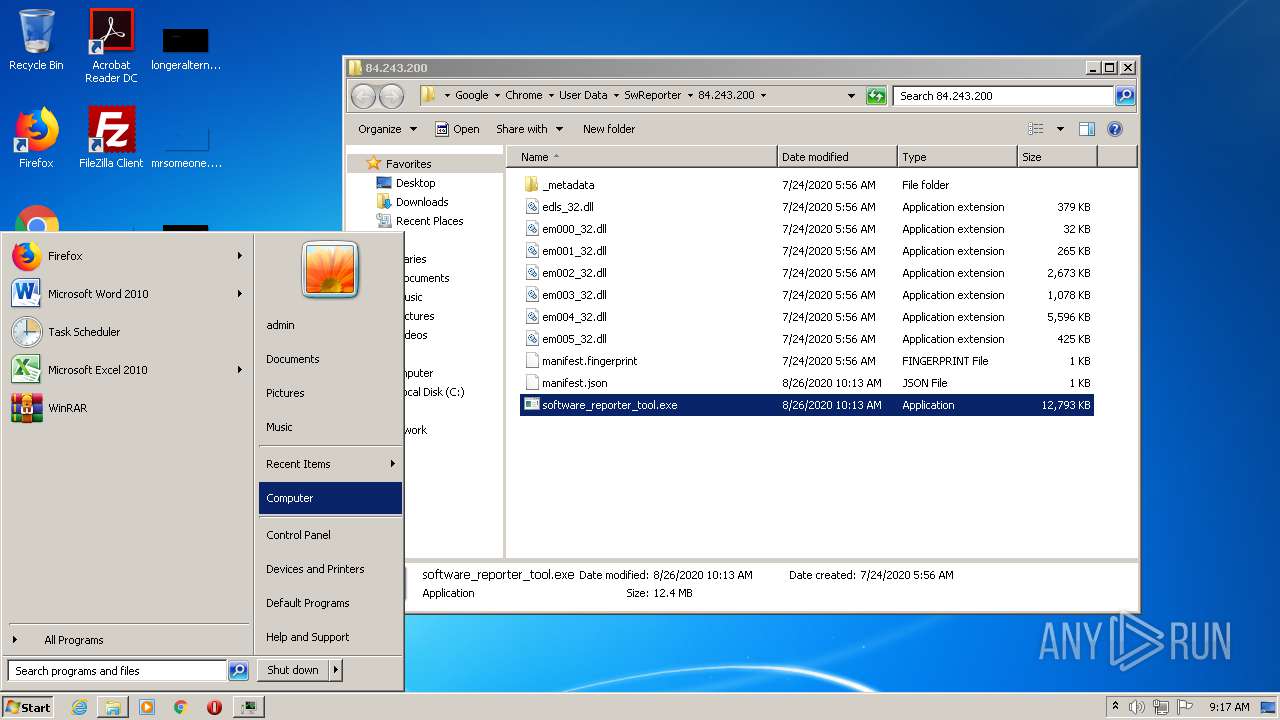The height and width of the screenshot is (720, 1280).
Task: Expand address bar history dropdown
Action: (851, 96)
